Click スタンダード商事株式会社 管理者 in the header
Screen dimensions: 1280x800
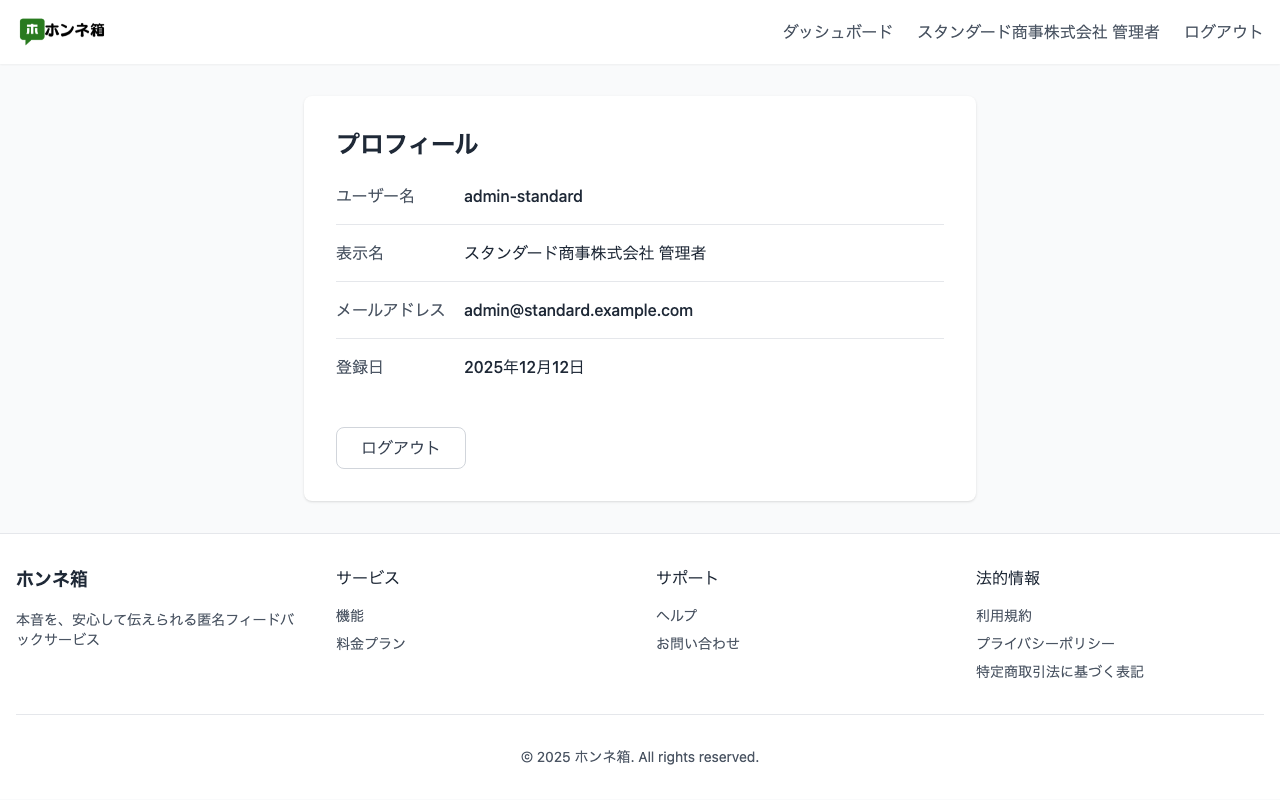tap(1037, 31)
